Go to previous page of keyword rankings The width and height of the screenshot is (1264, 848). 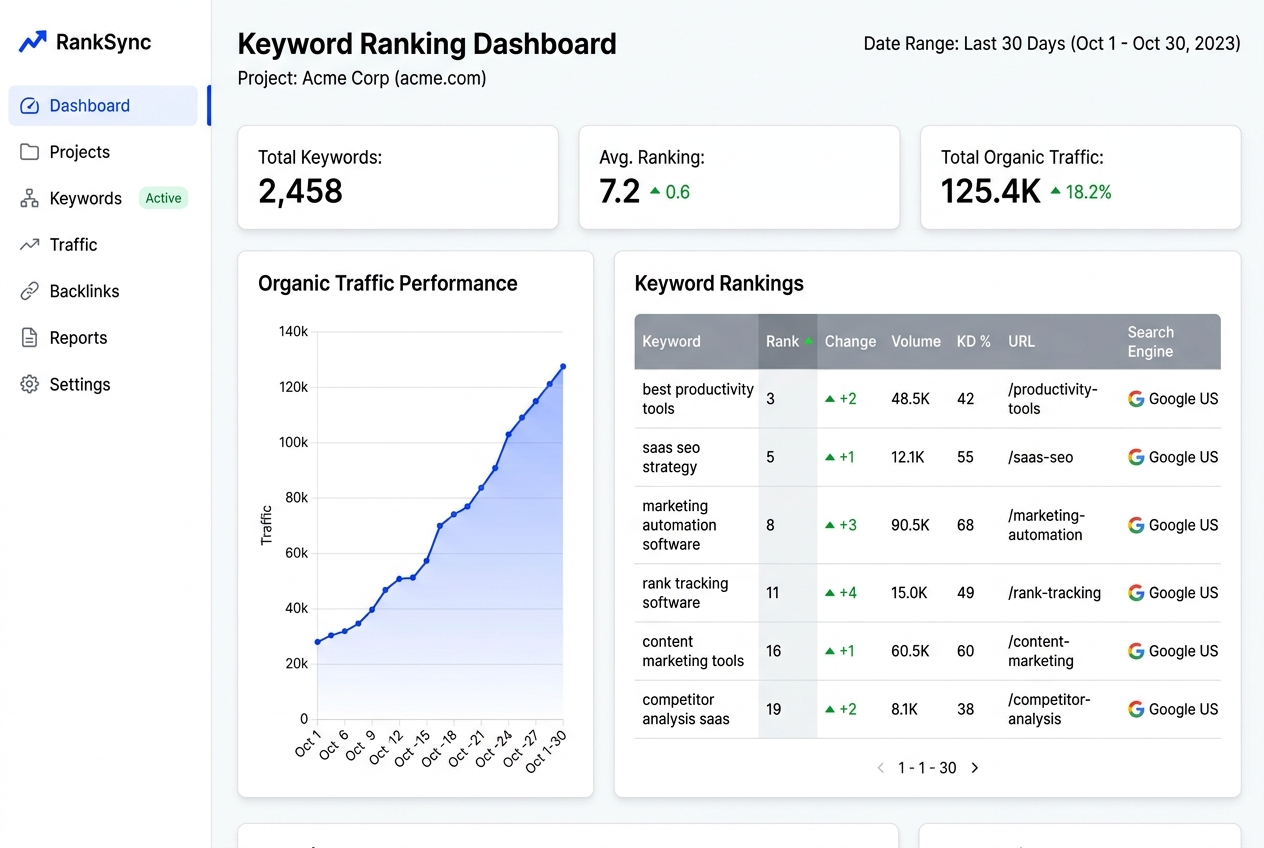tap(880, 768)
